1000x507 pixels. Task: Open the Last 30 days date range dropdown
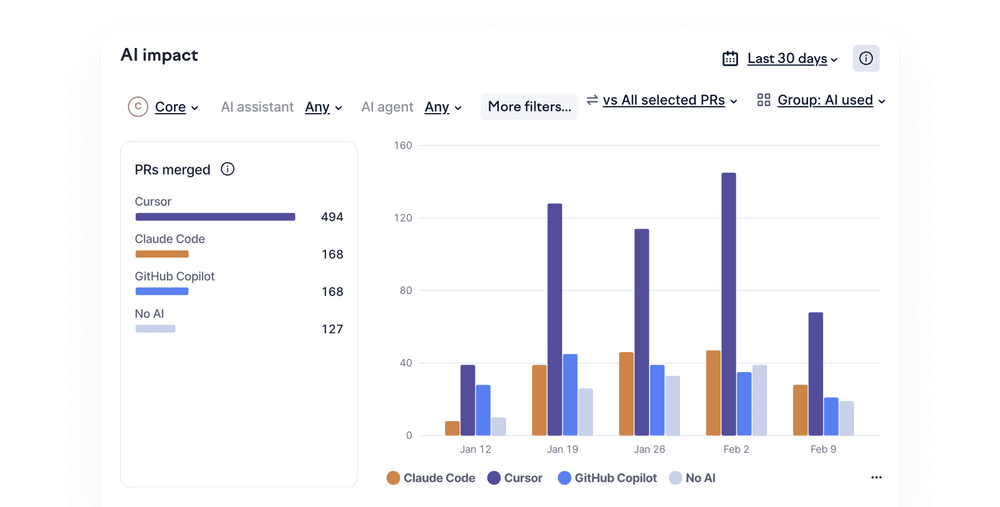point(792,59)
